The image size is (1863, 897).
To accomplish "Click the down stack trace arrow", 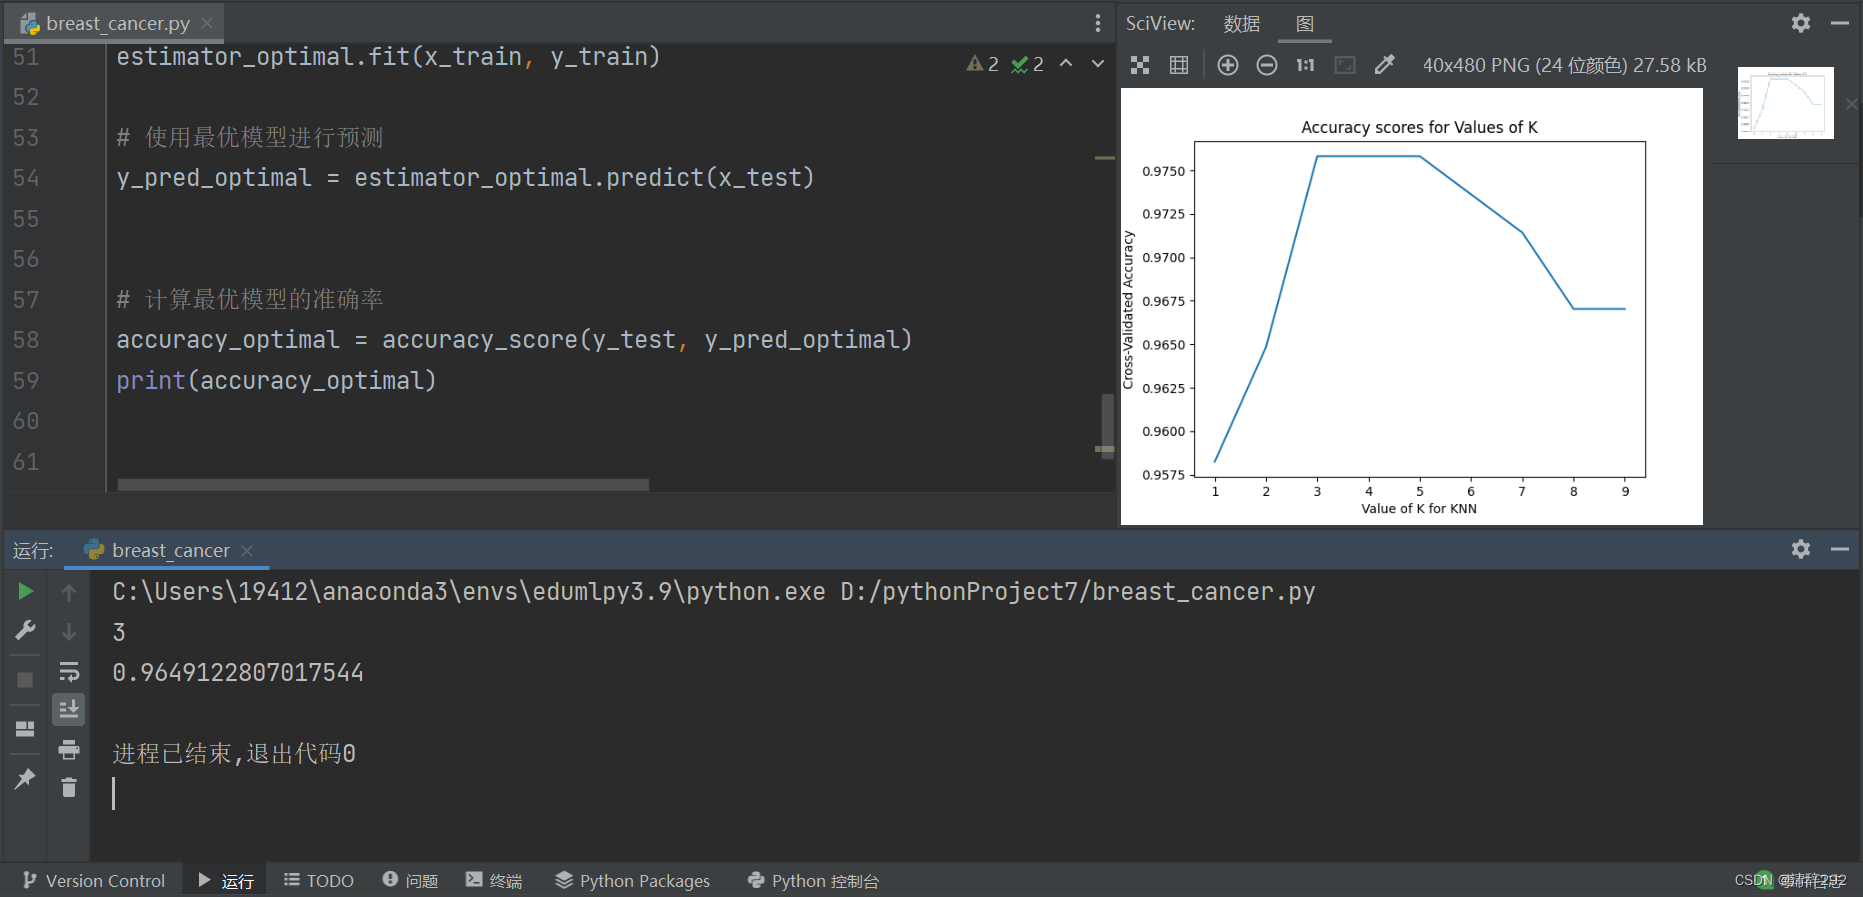I will click(x=69, y=632).
